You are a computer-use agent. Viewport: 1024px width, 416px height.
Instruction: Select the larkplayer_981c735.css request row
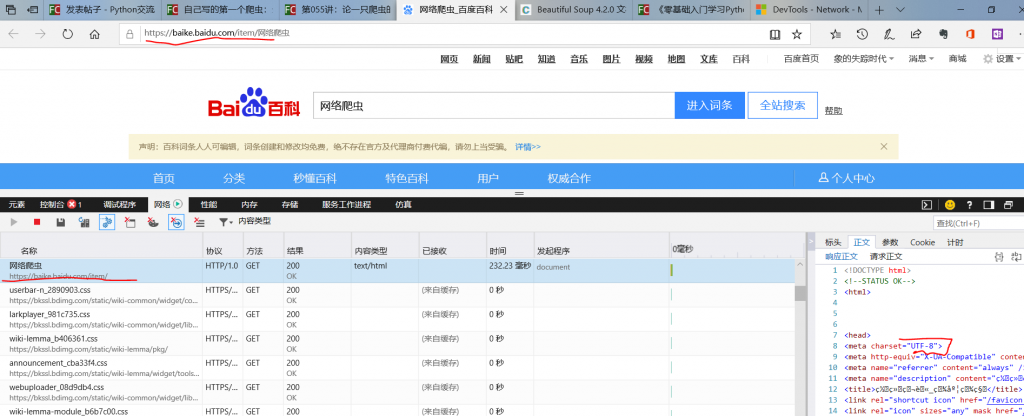click(398, 319)
